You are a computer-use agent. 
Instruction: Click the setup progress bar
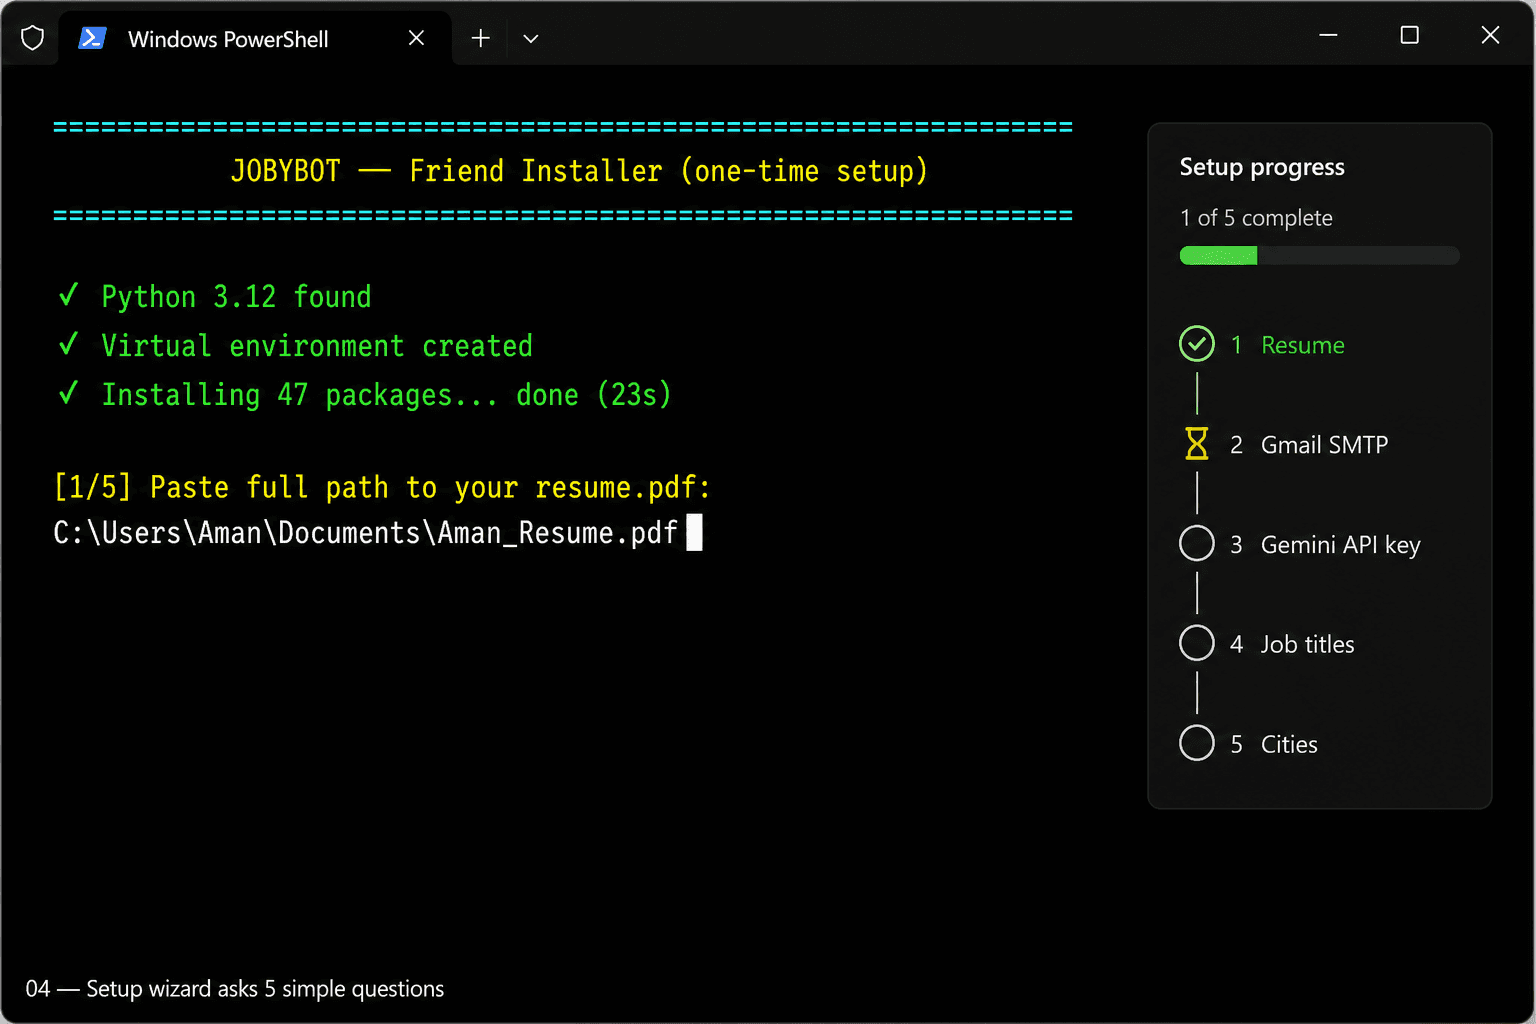[1320, 256]
